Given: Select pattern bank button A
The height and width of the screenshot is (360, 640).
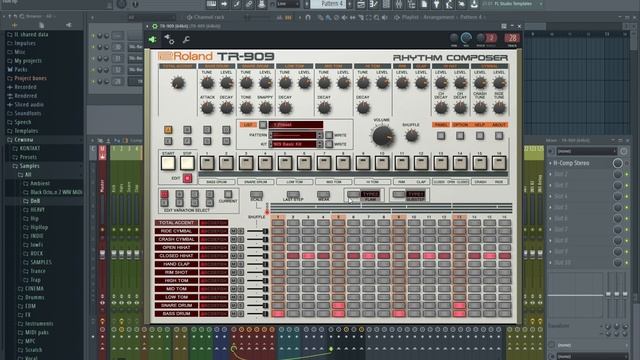Looking at the screenshot, I should pyautogui.click(x=168, y=130).
